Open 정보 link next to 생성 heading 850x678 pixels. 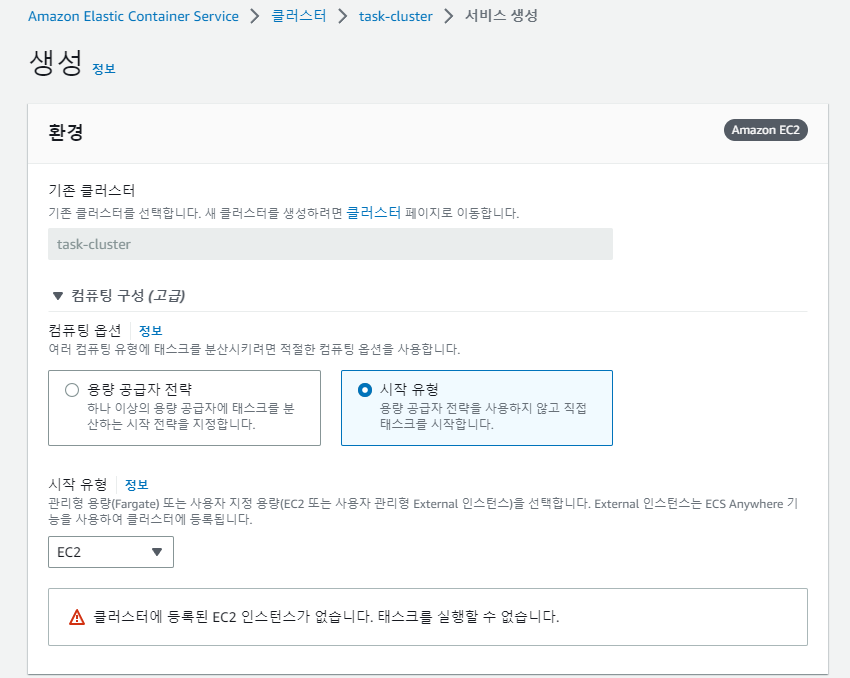(x=104, y=69)
